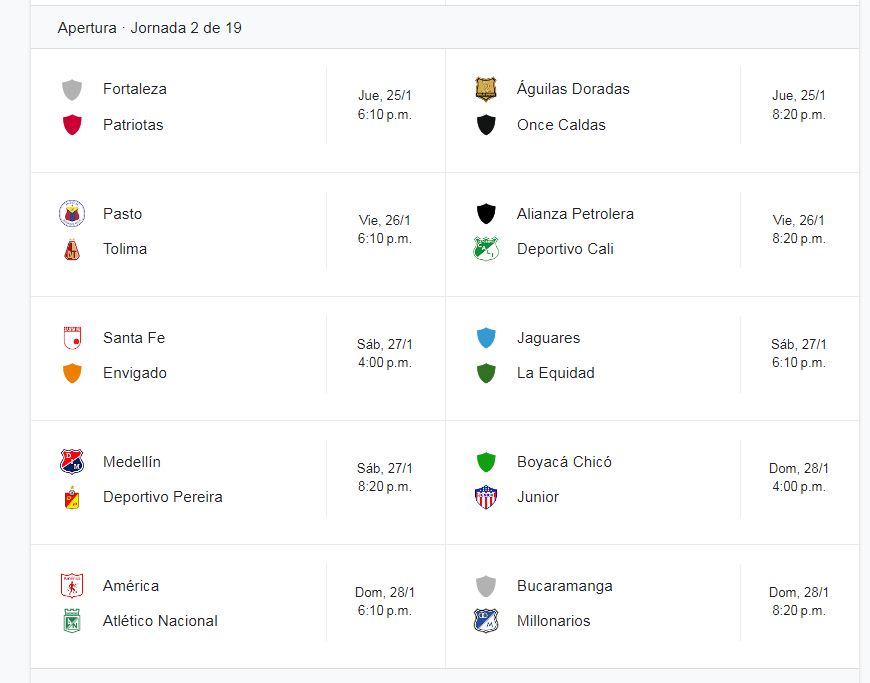Select Boyacá Chicó team name

tap(564, 462)
